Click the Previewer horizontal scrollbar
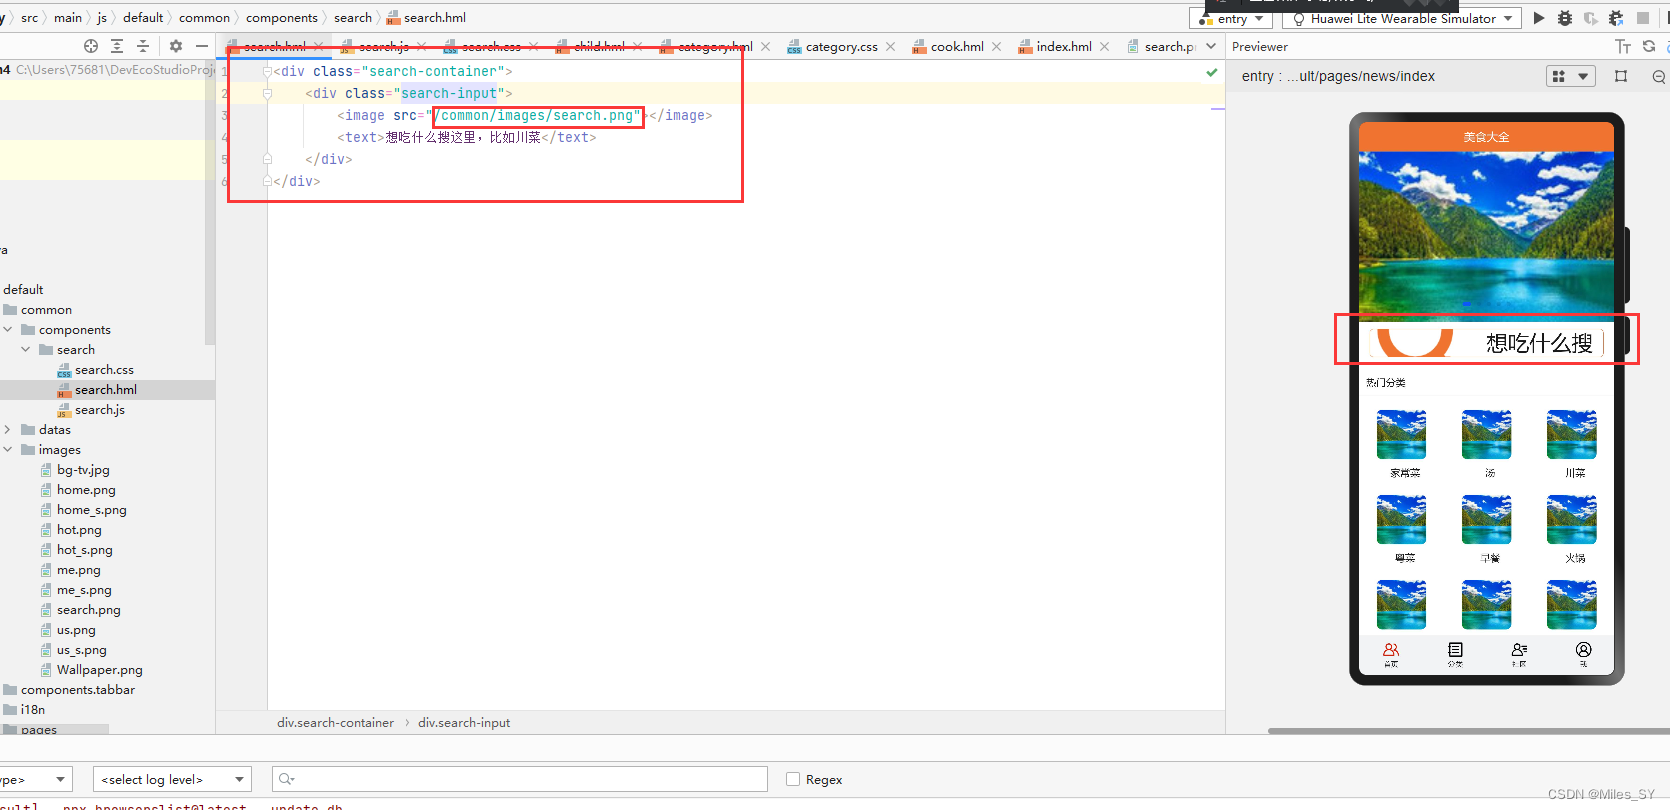Screen dimensions: 1670x810 pos(1467,731)
